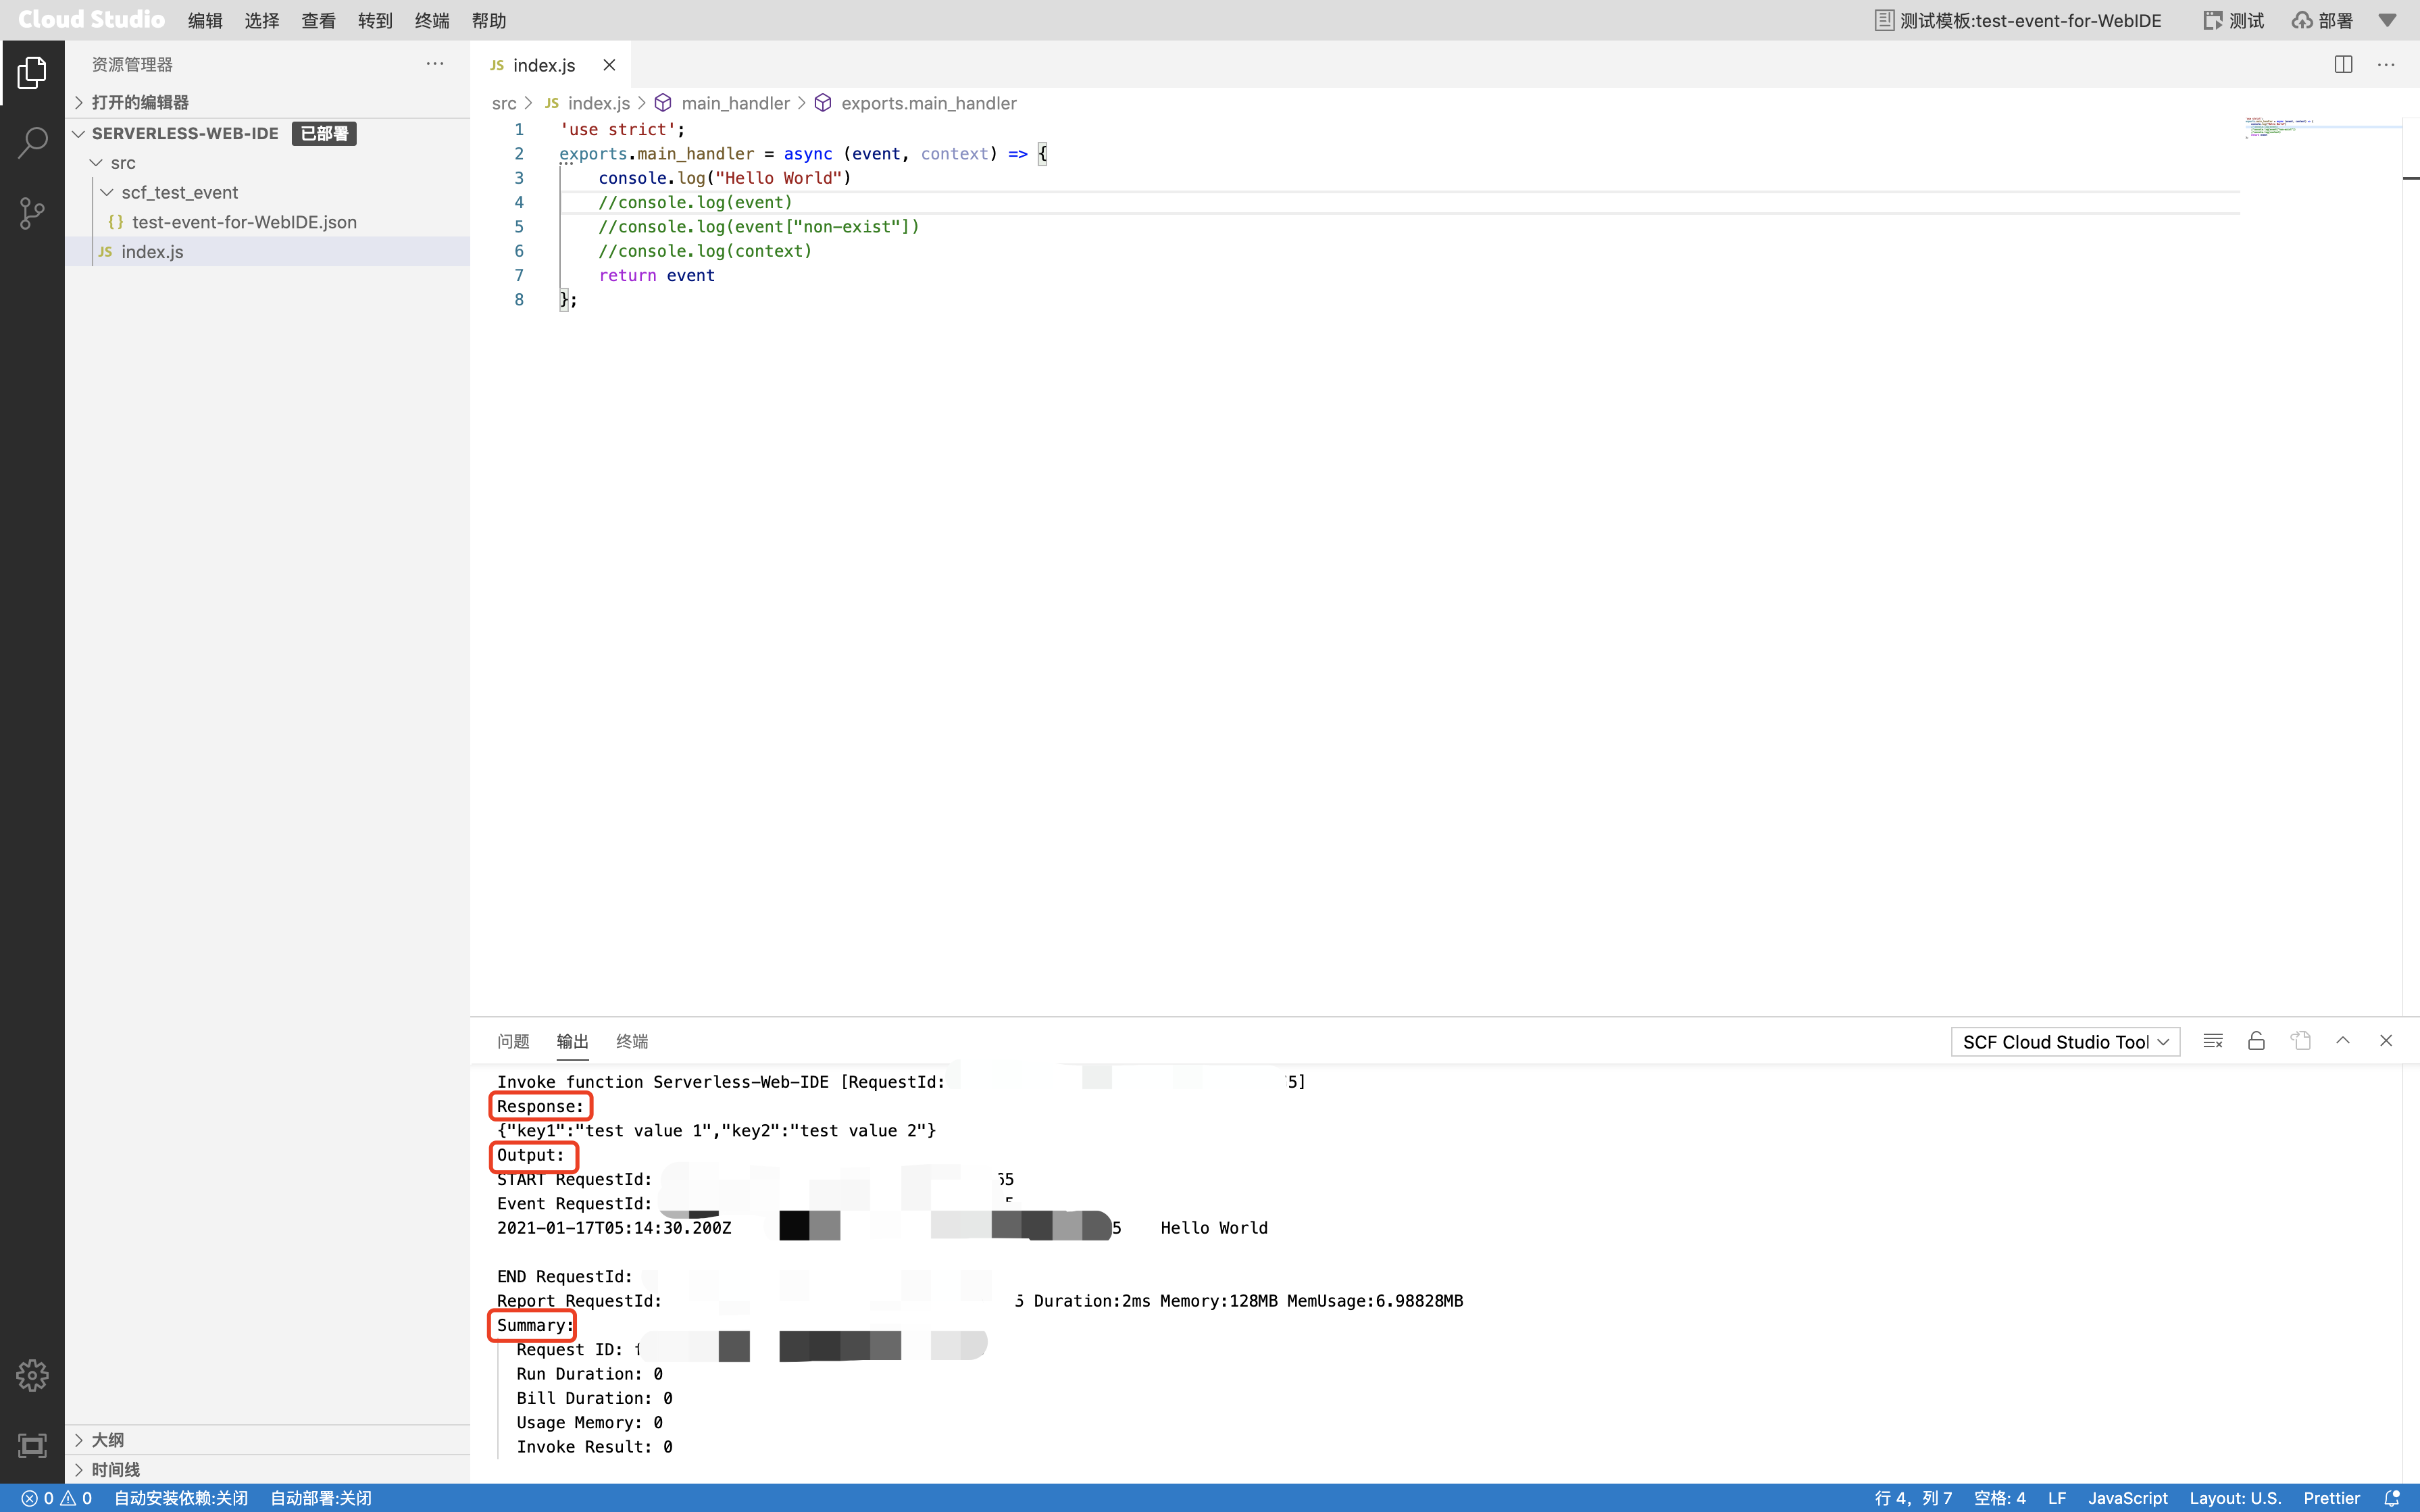Toggle 自动安装依赖 setting in status bar
Screen dimensions: 2420x1512
coord(181,1498)
